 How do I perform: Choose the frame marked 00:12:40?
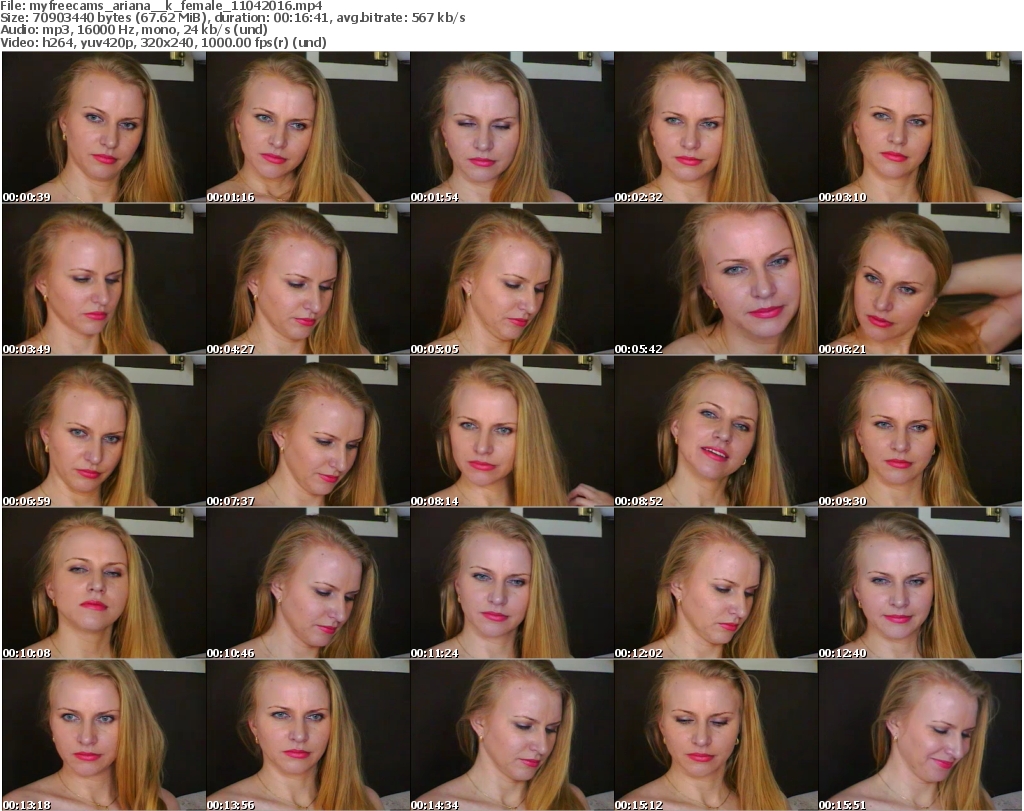920,583
